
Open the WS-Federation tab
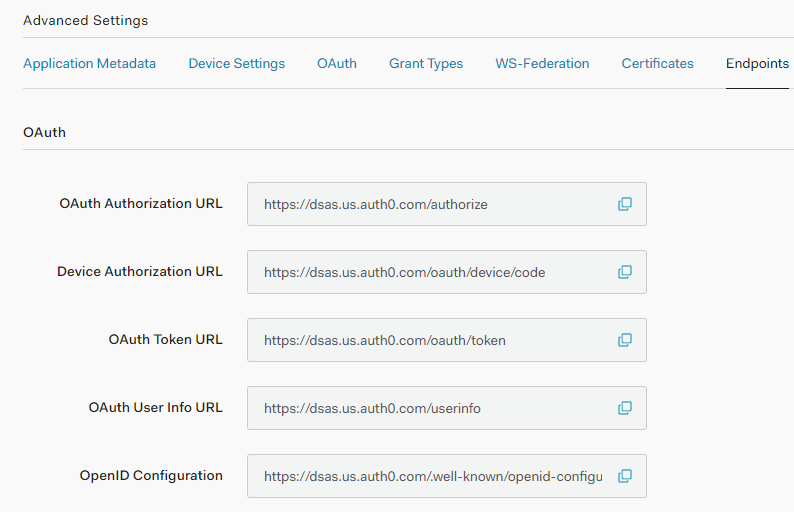click(542, 63)
